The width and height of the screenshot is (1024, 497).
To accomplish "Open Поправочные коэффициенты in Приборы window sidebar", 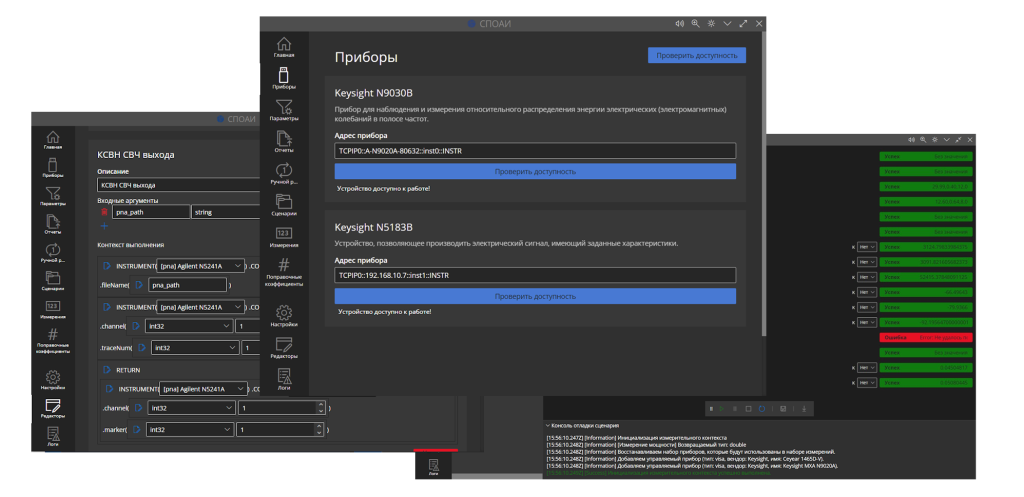I will (x=284, y=273).
